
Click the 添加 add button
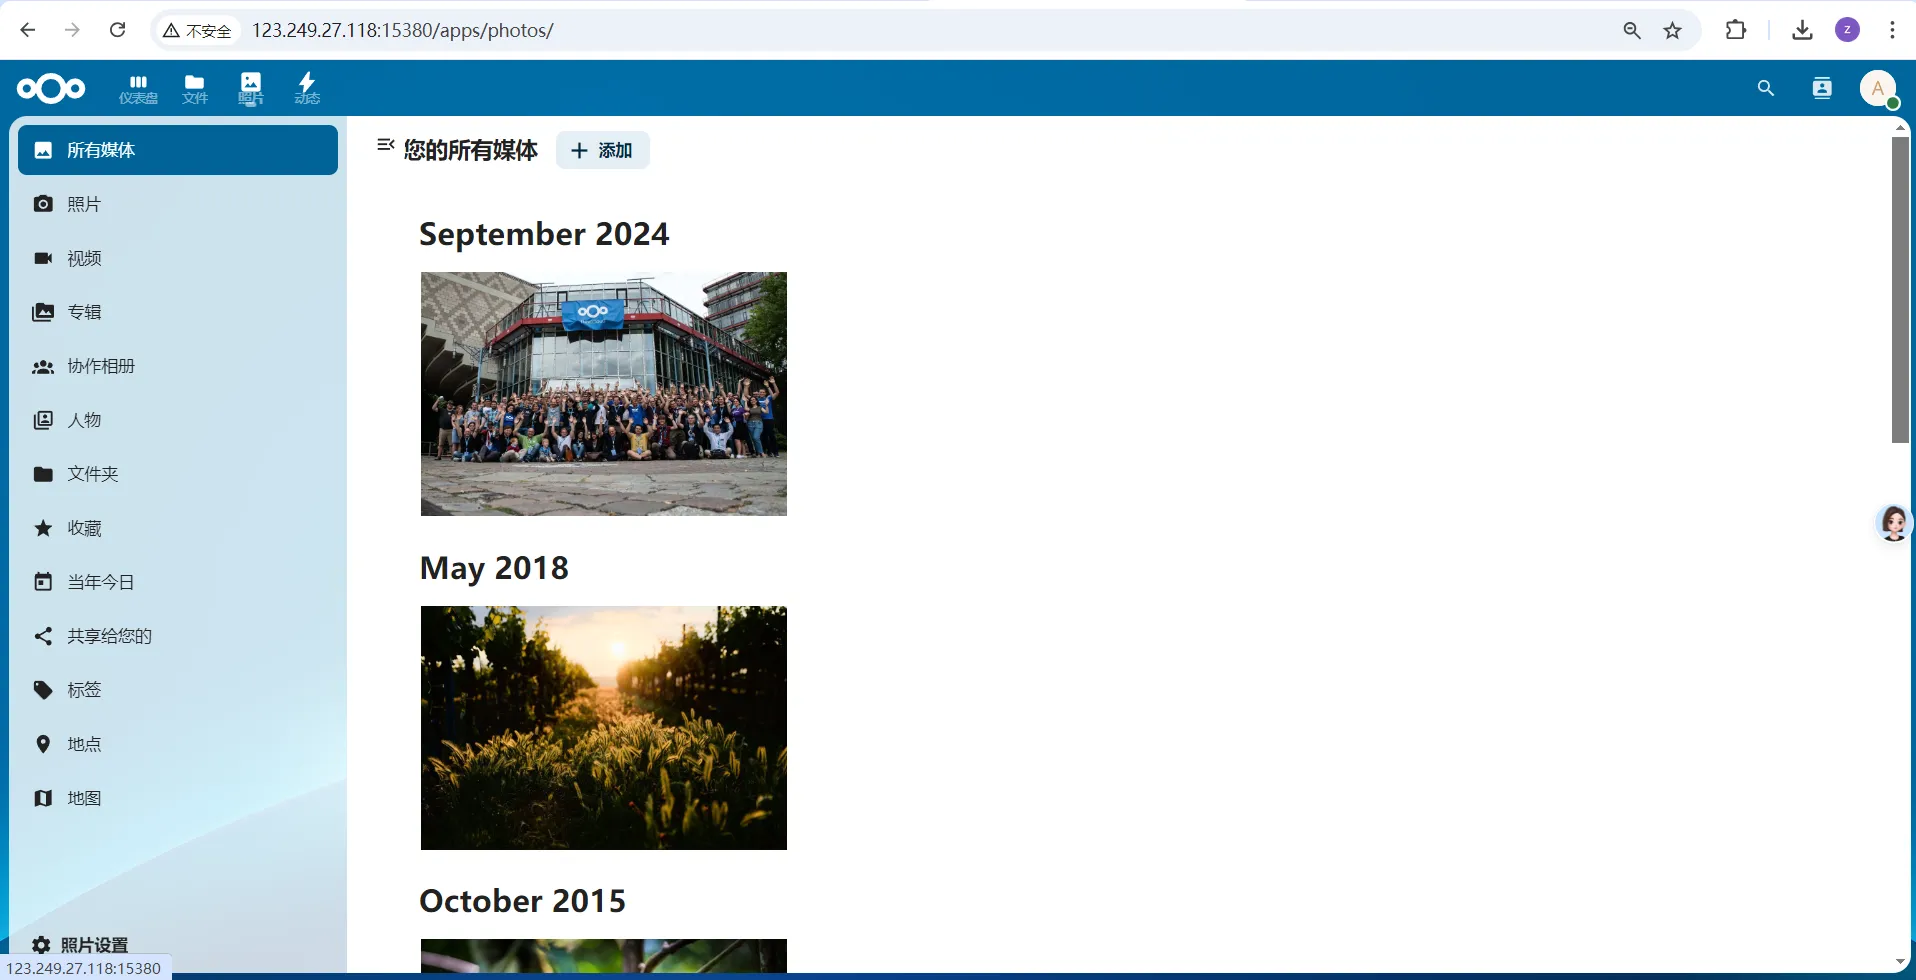pyautogui.click(x=602, y=150)
